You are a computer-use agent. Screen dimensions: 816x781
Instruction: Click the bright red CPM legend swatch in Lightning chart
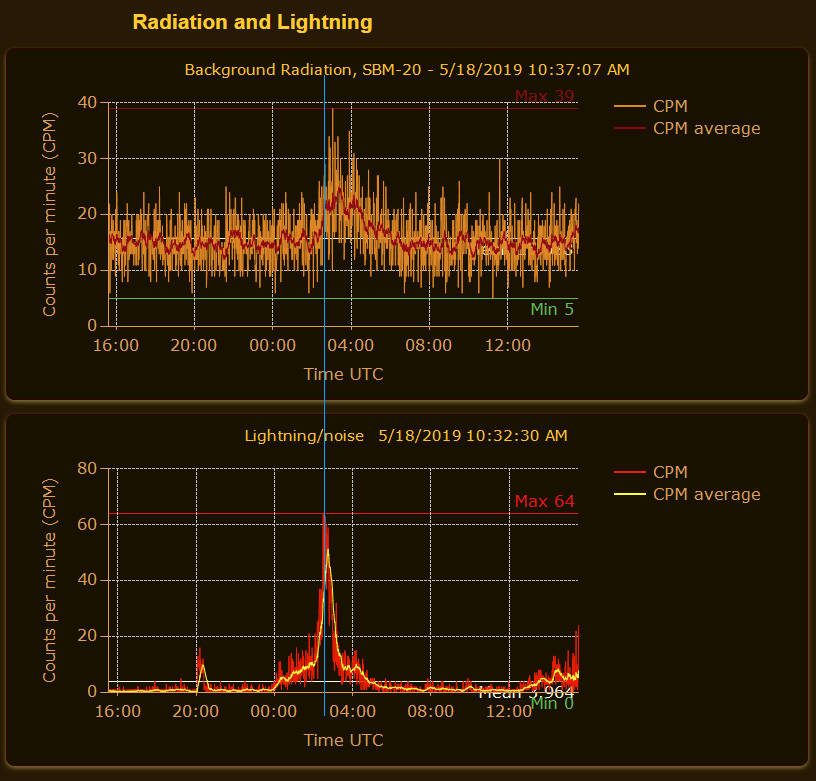pyautogui.click(x=630, y=472)
